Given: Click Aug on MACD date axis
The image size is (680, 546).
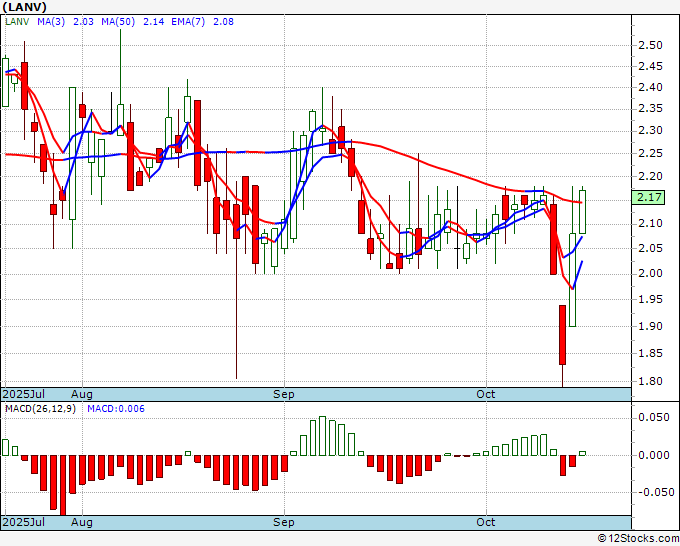Looking at the screenshot, I should (82, 522).
